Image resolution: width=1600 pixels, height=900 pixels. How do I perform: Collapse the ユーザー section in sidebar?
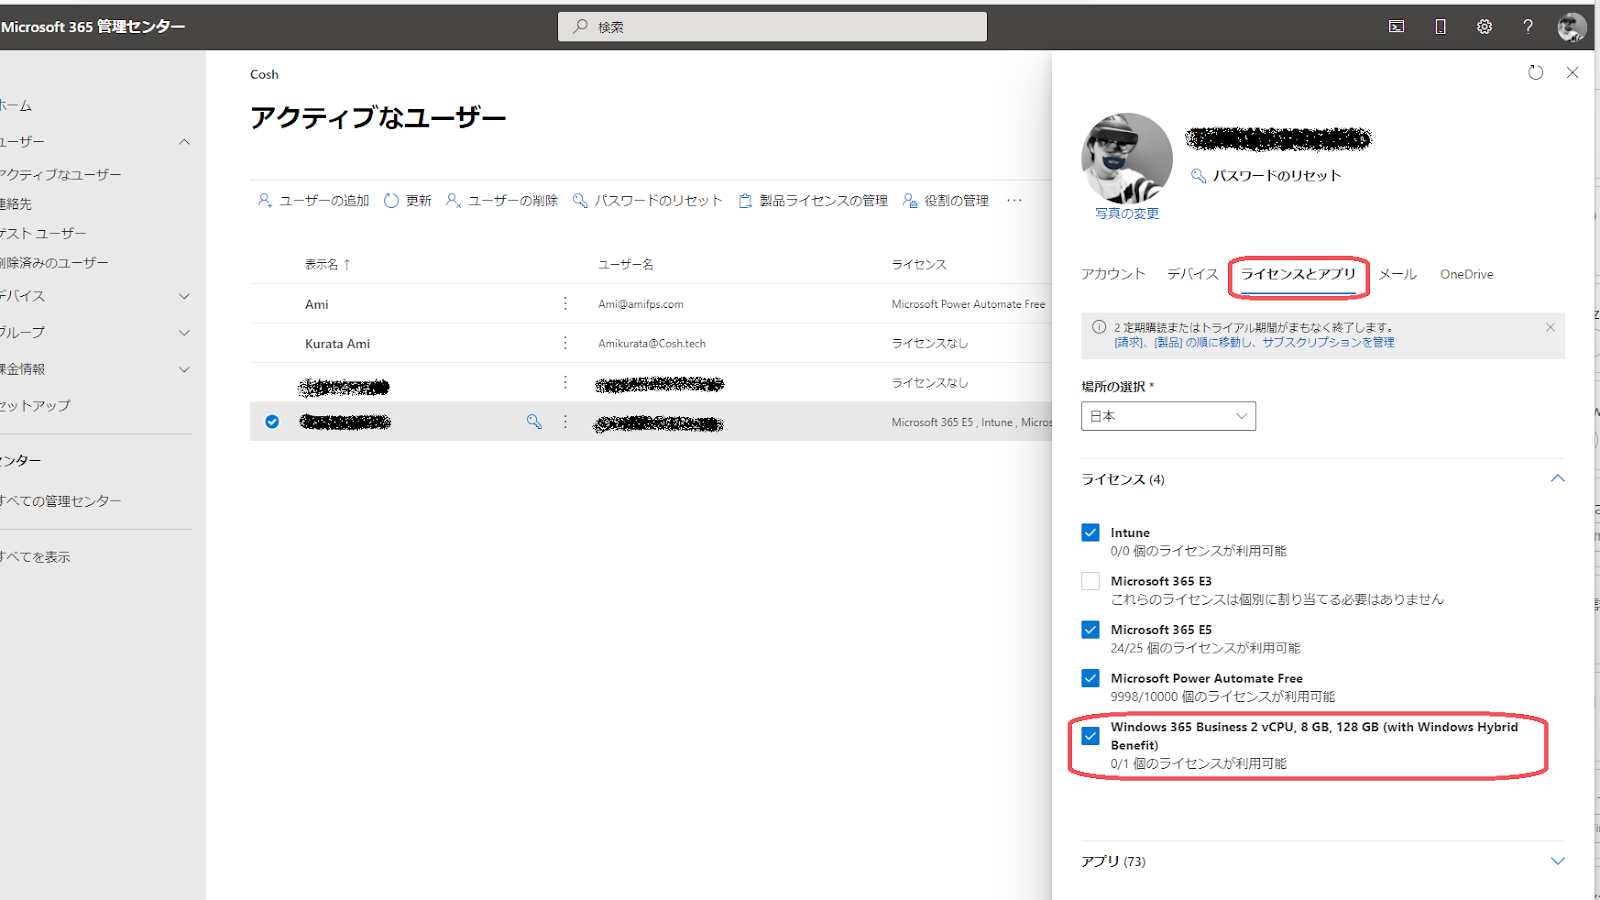click(x=184, y=142)
